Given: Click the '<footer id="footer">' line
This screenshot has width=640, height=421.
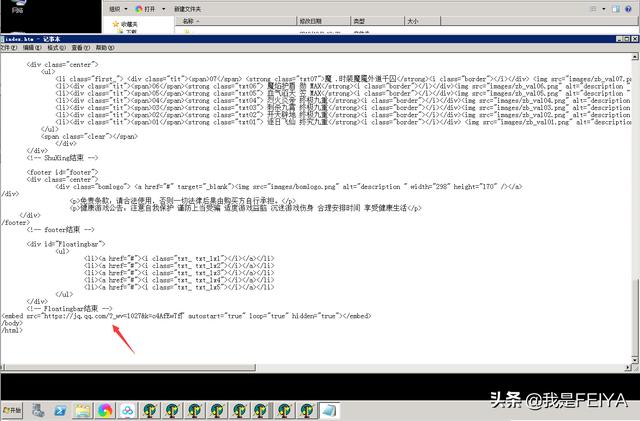Looking at the screenshot, I should pos(62,172).
